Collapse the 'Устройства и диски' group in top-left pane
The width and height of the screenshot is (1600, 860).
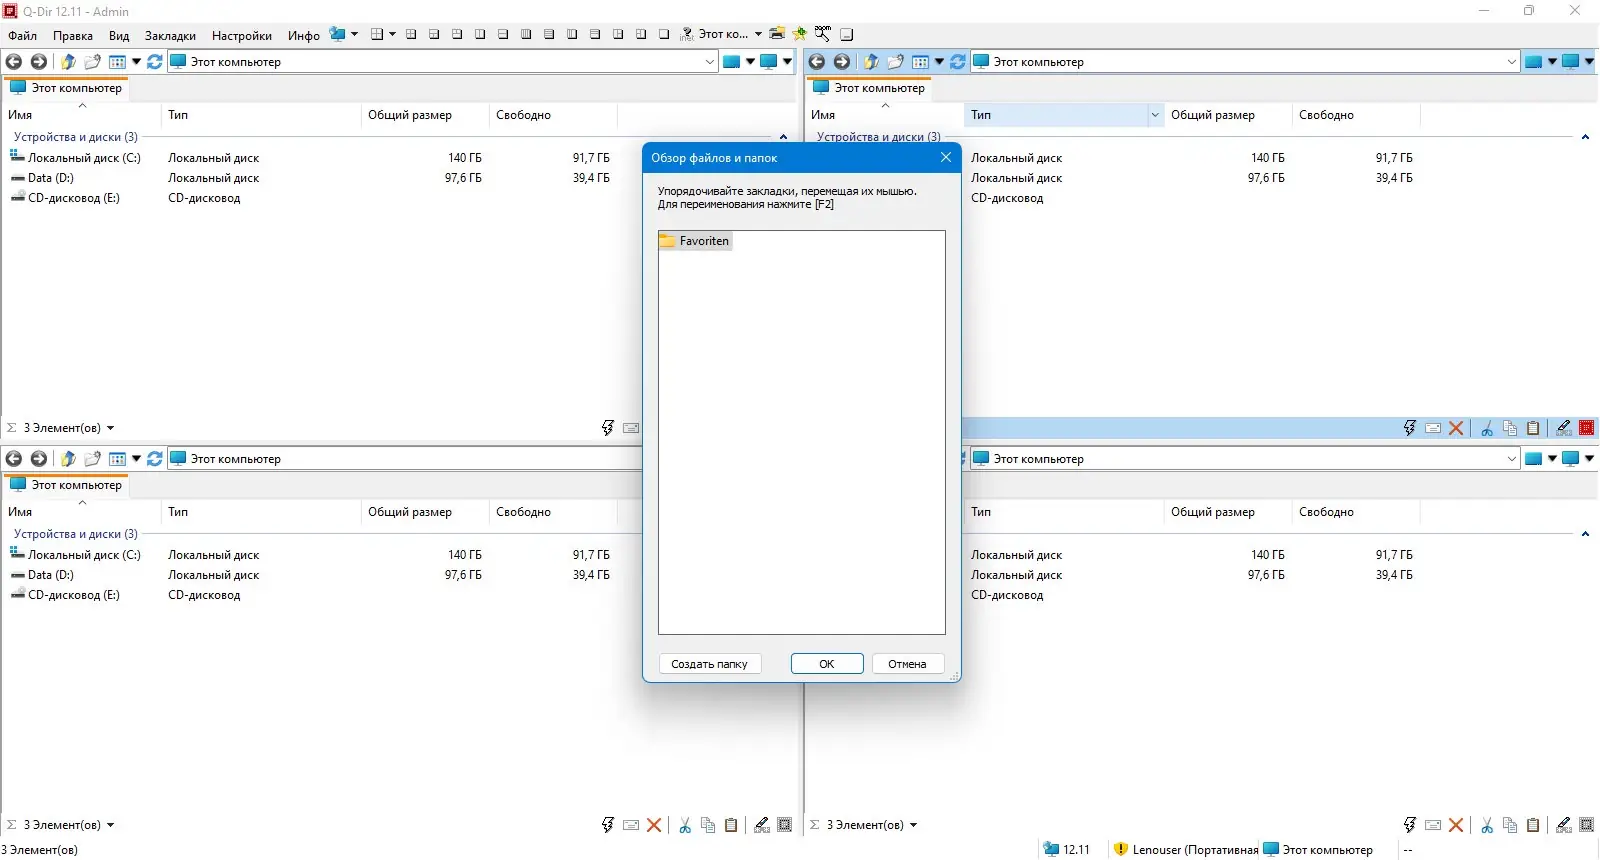click(783, 137)
